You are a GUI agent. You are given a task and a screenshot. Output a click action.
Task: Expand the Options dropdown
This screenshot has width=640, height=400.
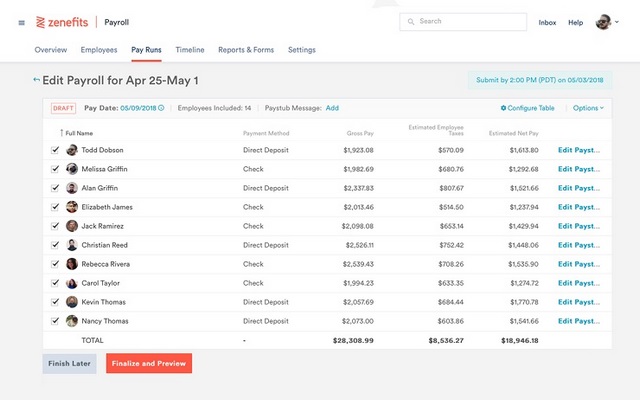589,108
